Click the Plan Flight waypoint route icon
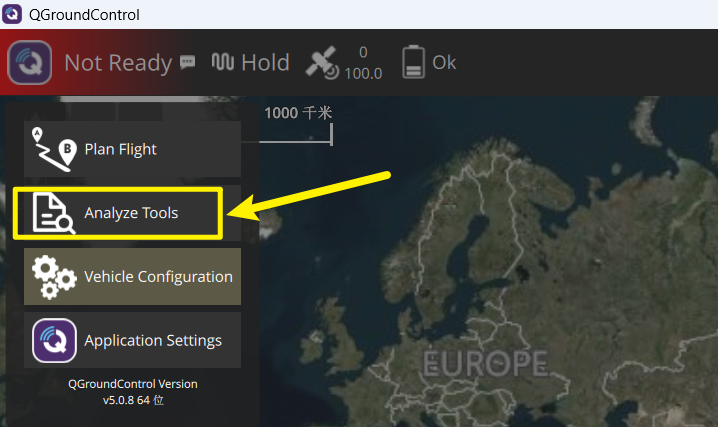Viewport: 718px width, 427px height. (x=54, y=149)
